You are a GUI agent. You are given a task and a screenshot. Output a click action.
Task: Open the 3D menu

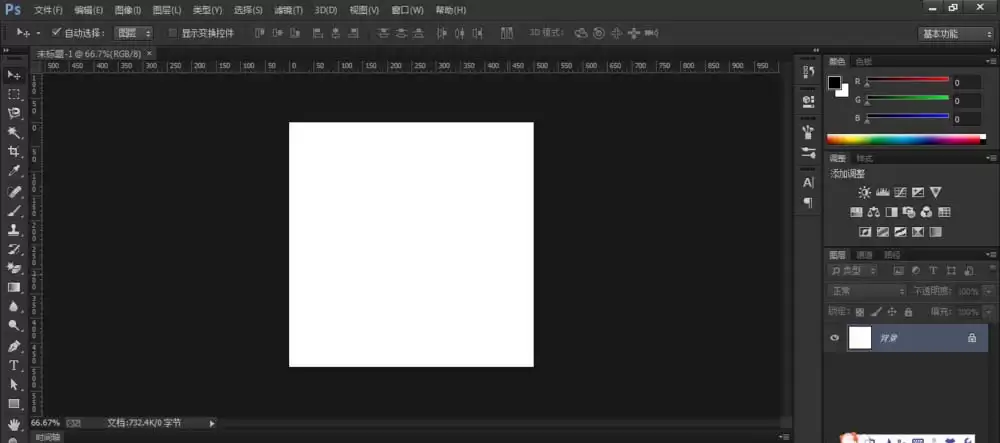click(326, 10)
